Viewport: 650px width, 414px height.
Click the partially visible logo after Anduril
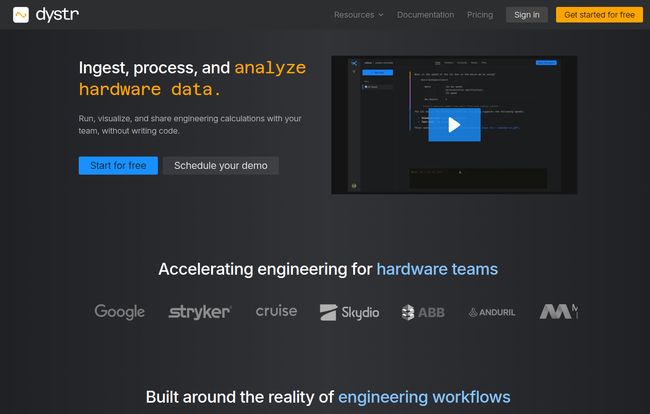[x=558, y=312]
